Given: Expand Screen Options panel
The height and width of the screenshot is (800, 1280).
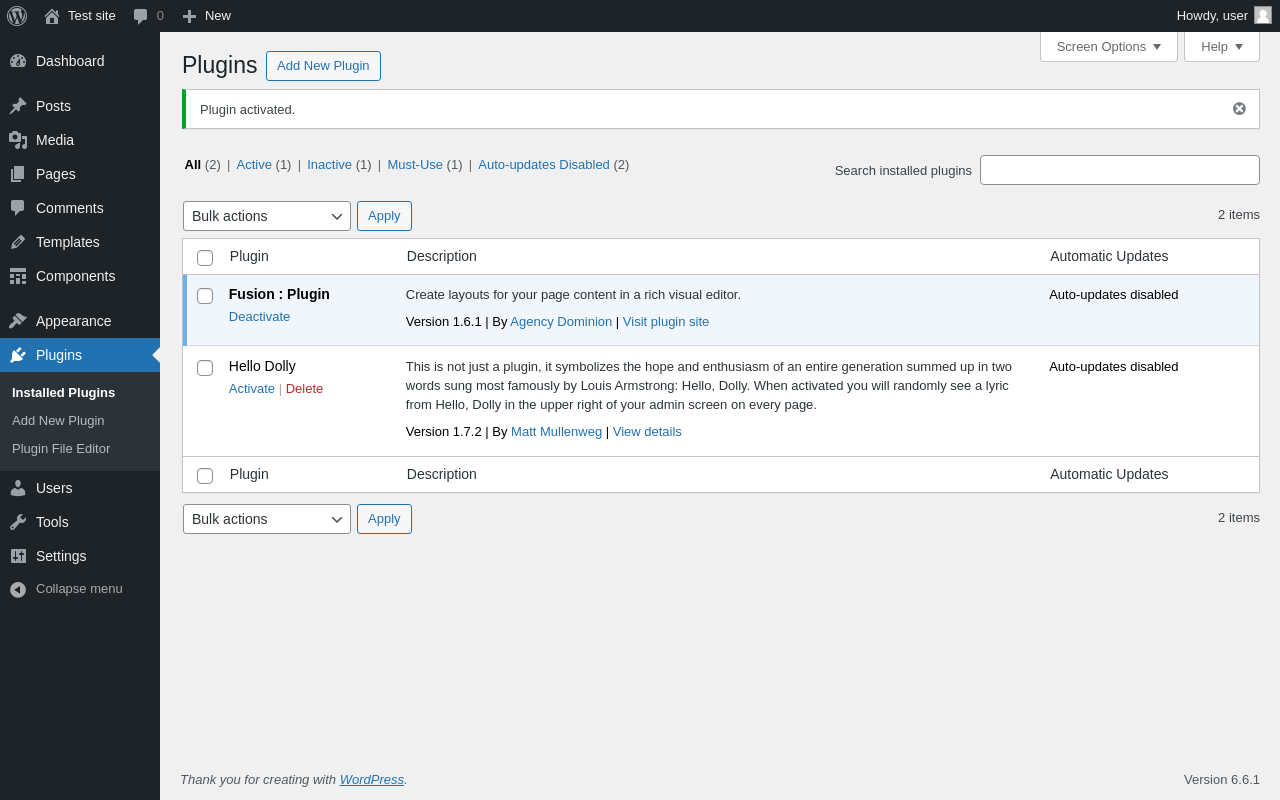Looking at the screenshot, I should click(x=1109, y=46).
